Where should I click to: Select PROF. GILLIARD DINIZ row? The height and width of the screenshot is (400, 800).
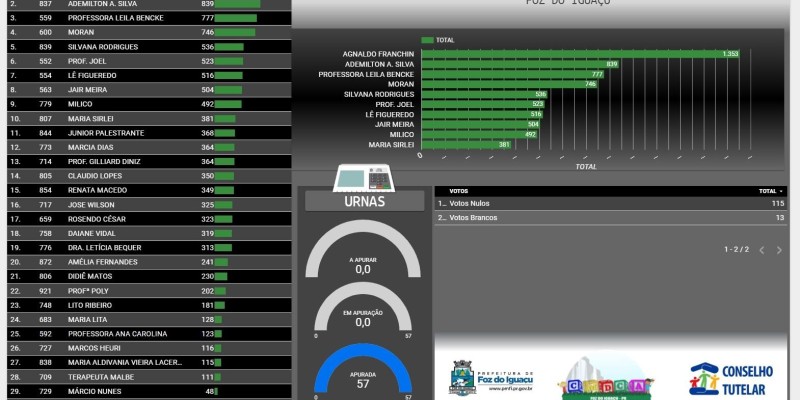[149, 162]
